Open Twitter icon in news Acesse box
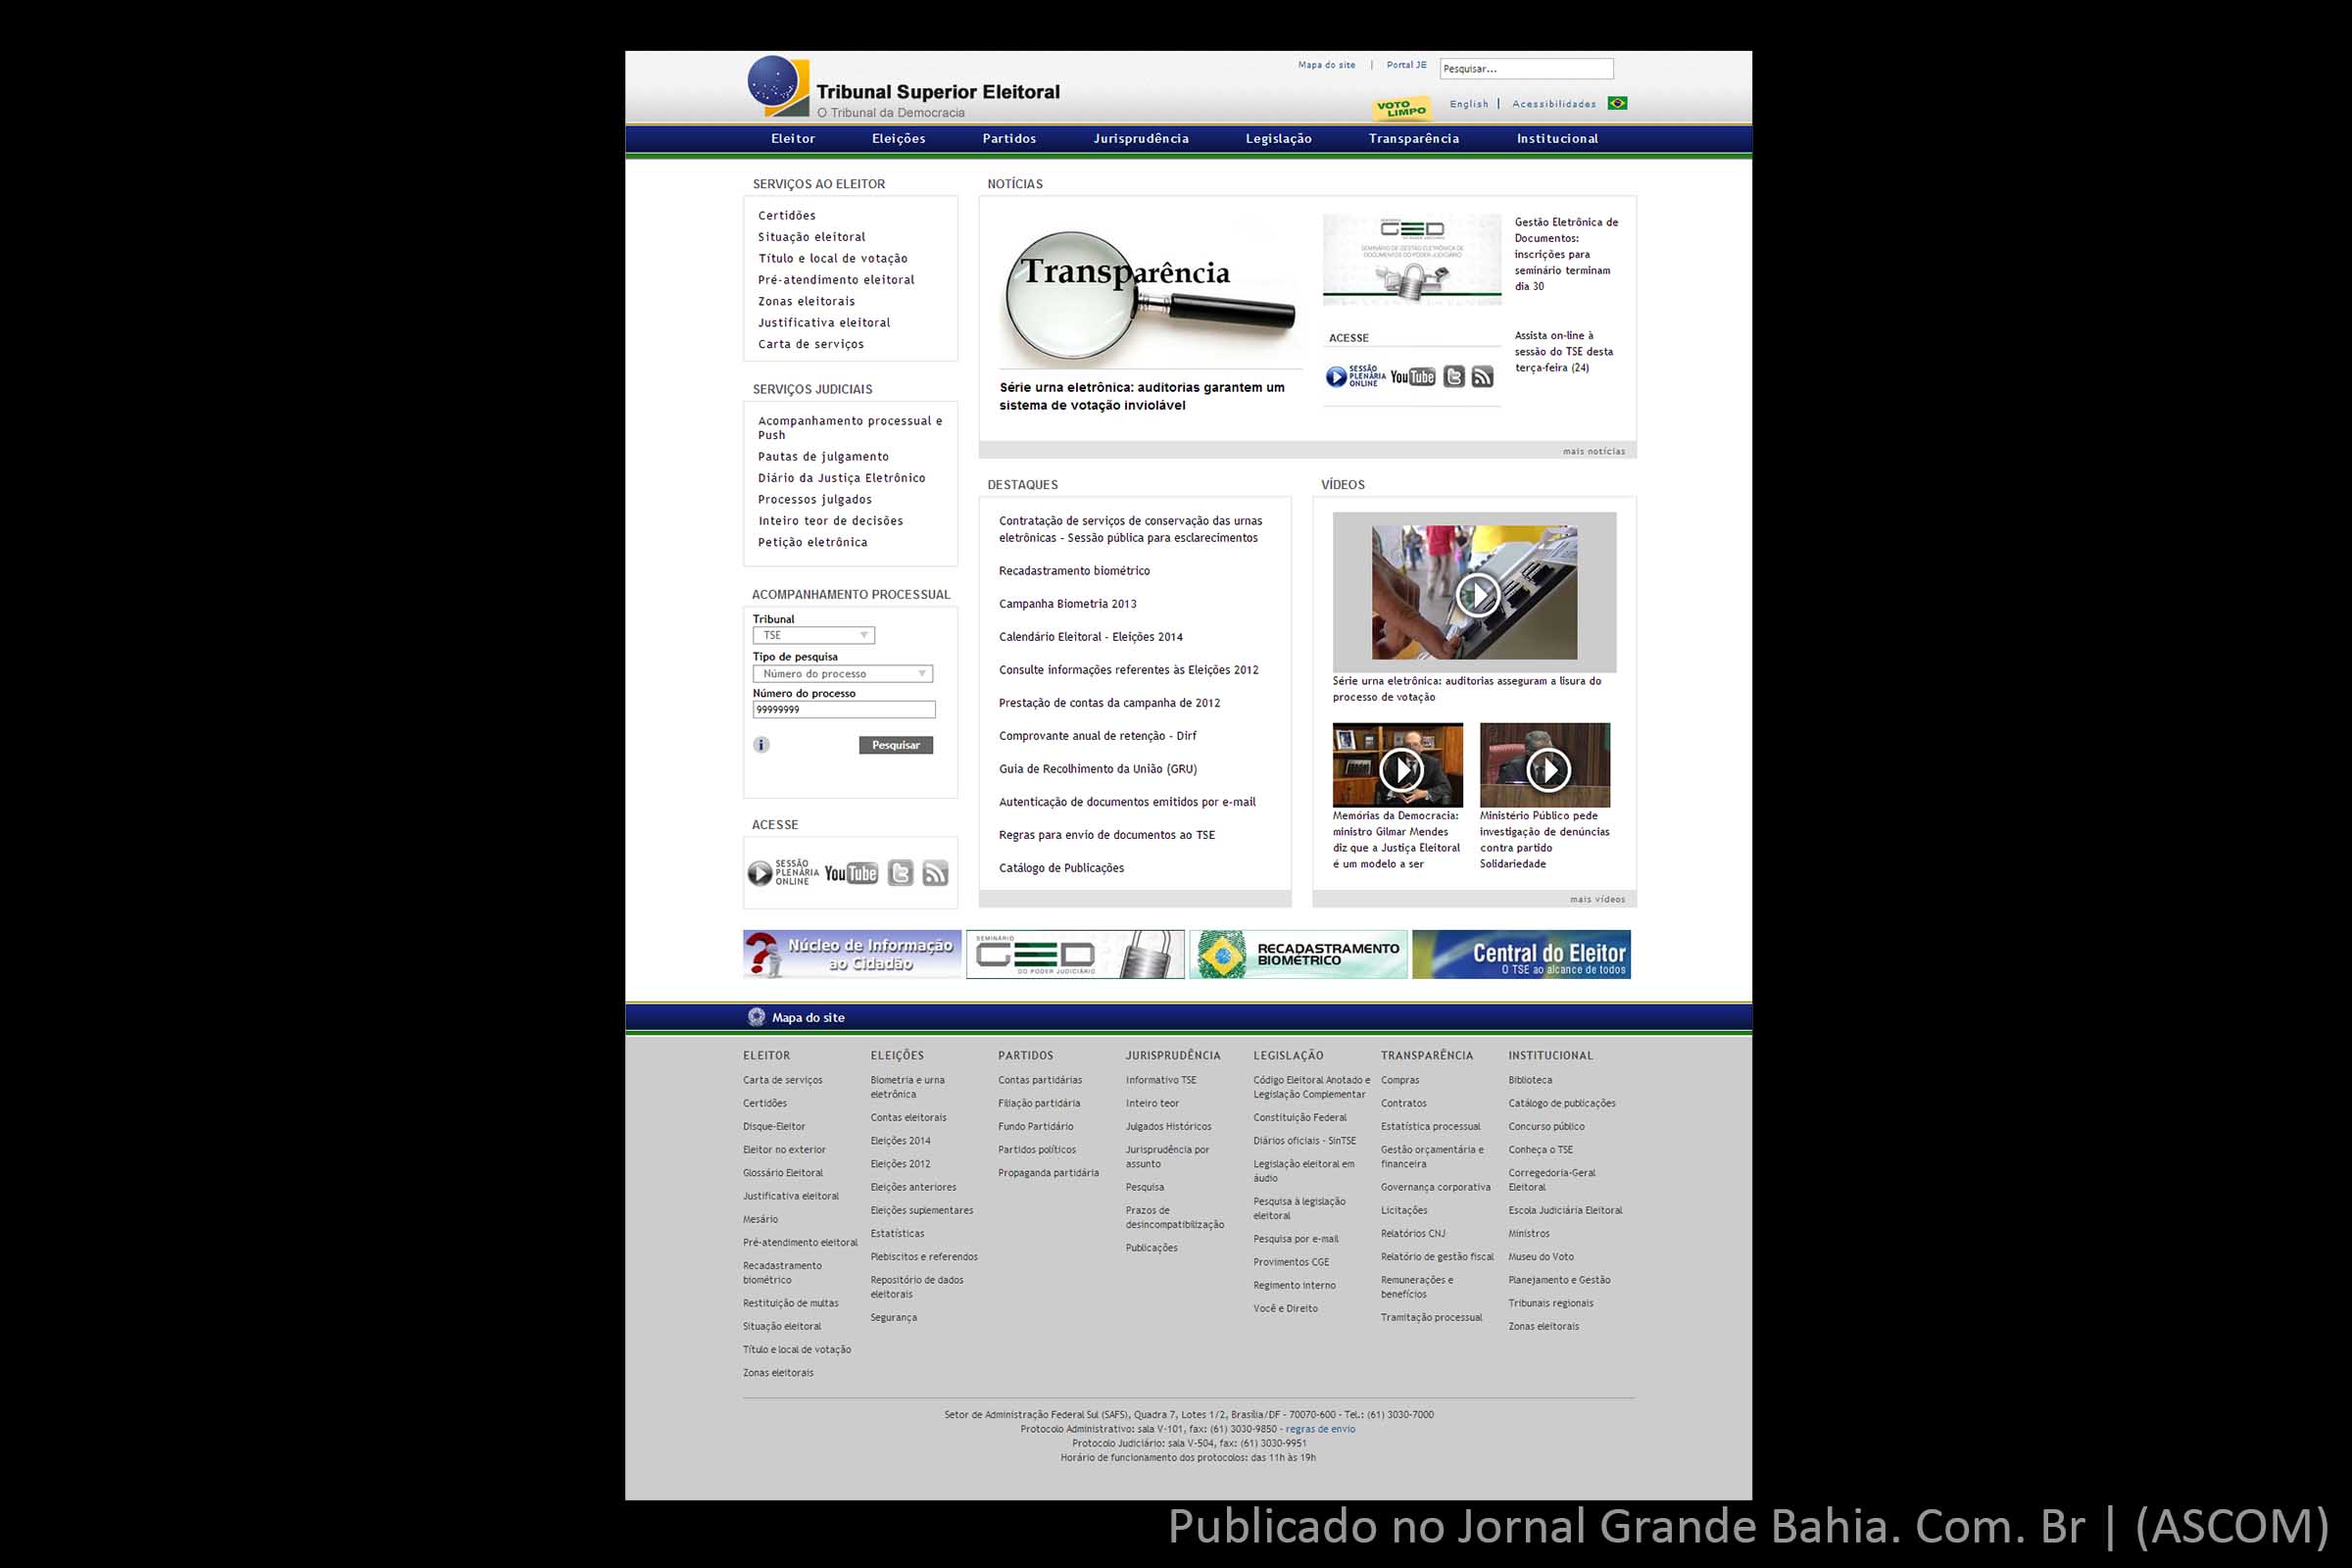 [1454, 377]
